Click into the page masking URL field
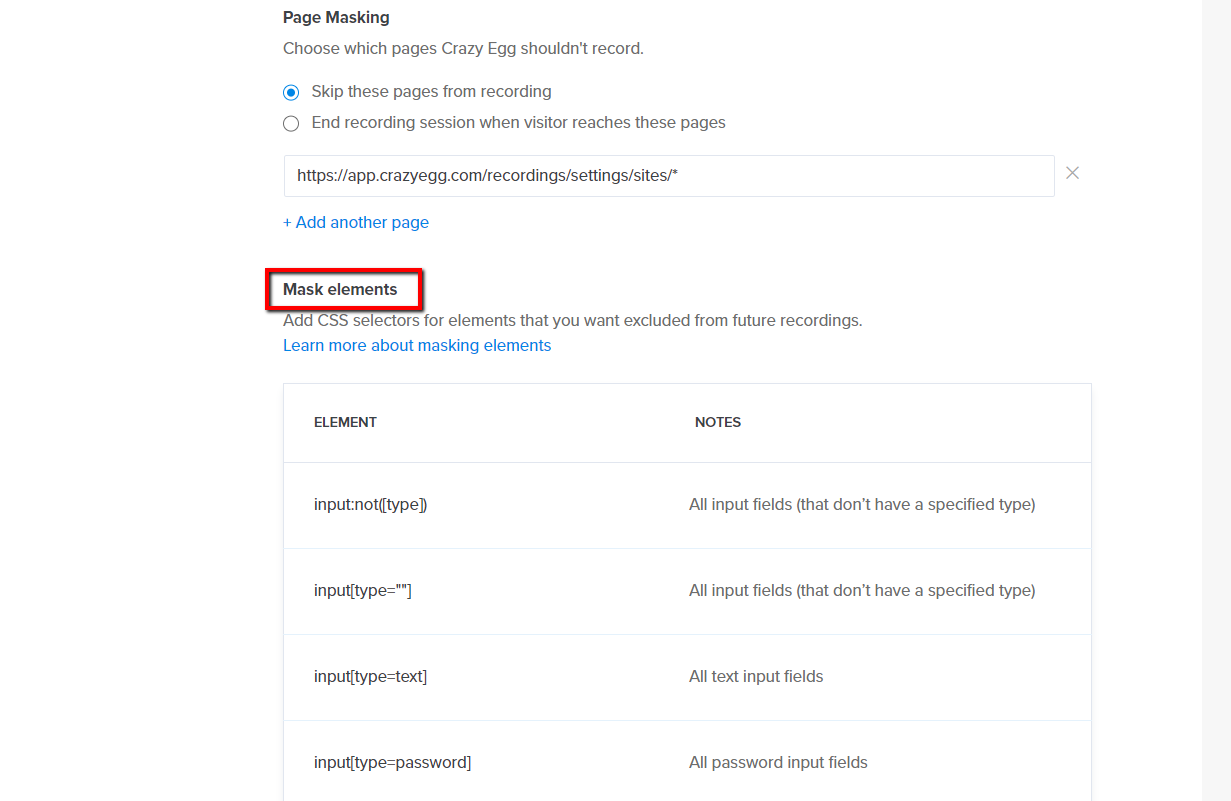This screenshot has width=1231, height=801. (669, 175)
